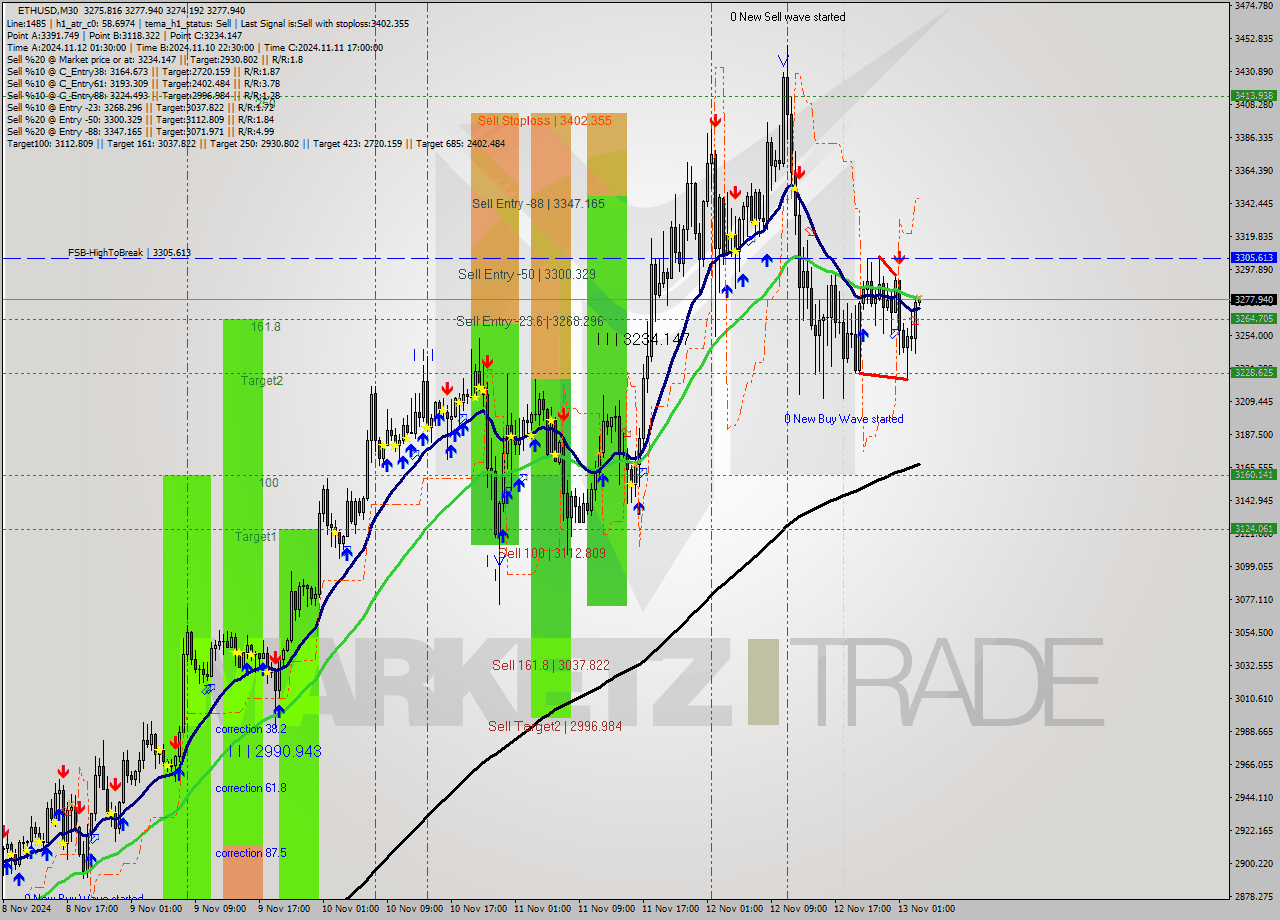Select the green 161.8 Fibonacci label
Image resolution: width=1280 pixels, height=920 pixels.
tap(265, 327)
